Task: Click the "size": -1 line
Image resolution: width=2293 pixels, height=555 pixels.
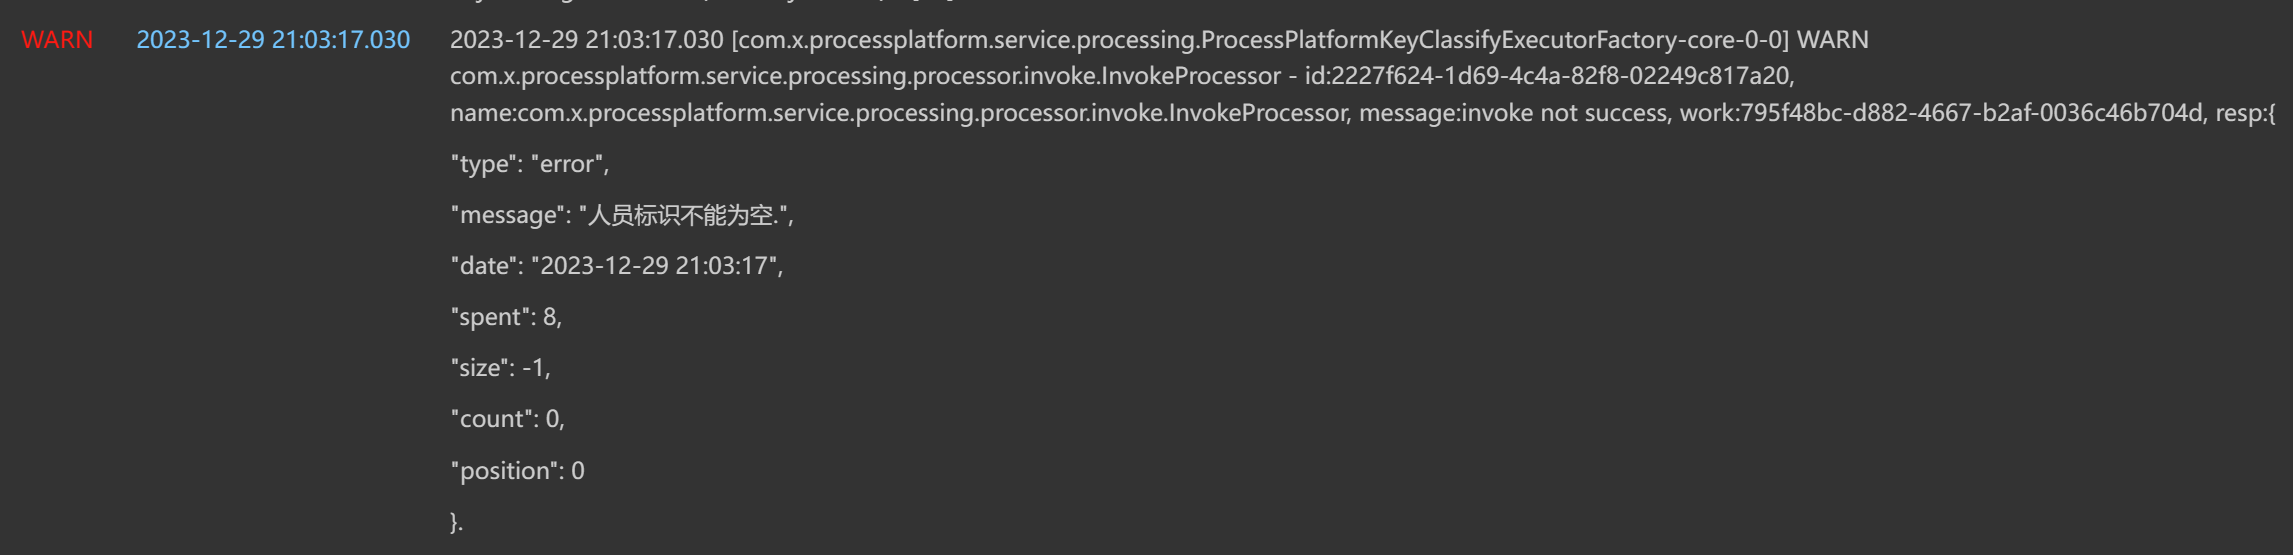Action: [500, 368]
